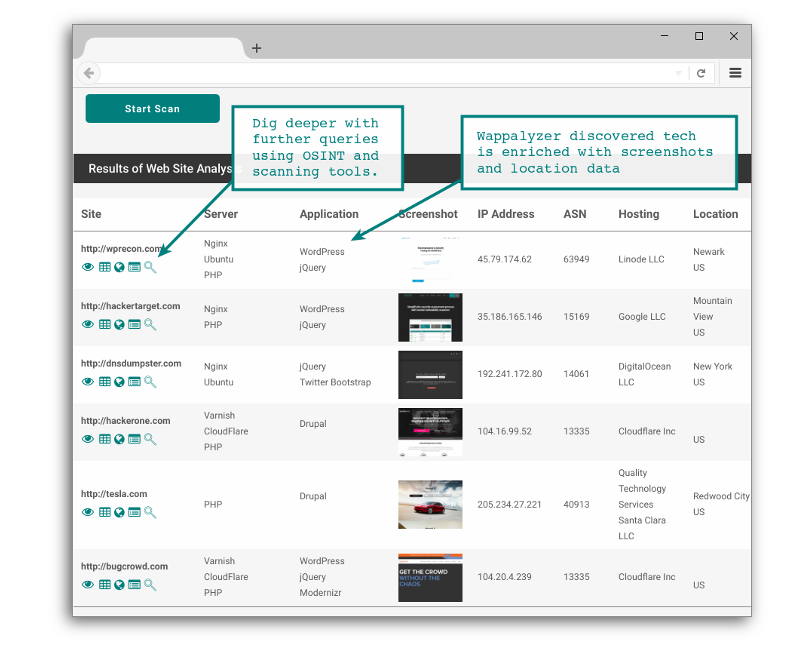
Task: View the hackerone.com screenshot thumbnail
Action: tap(430, 432)
